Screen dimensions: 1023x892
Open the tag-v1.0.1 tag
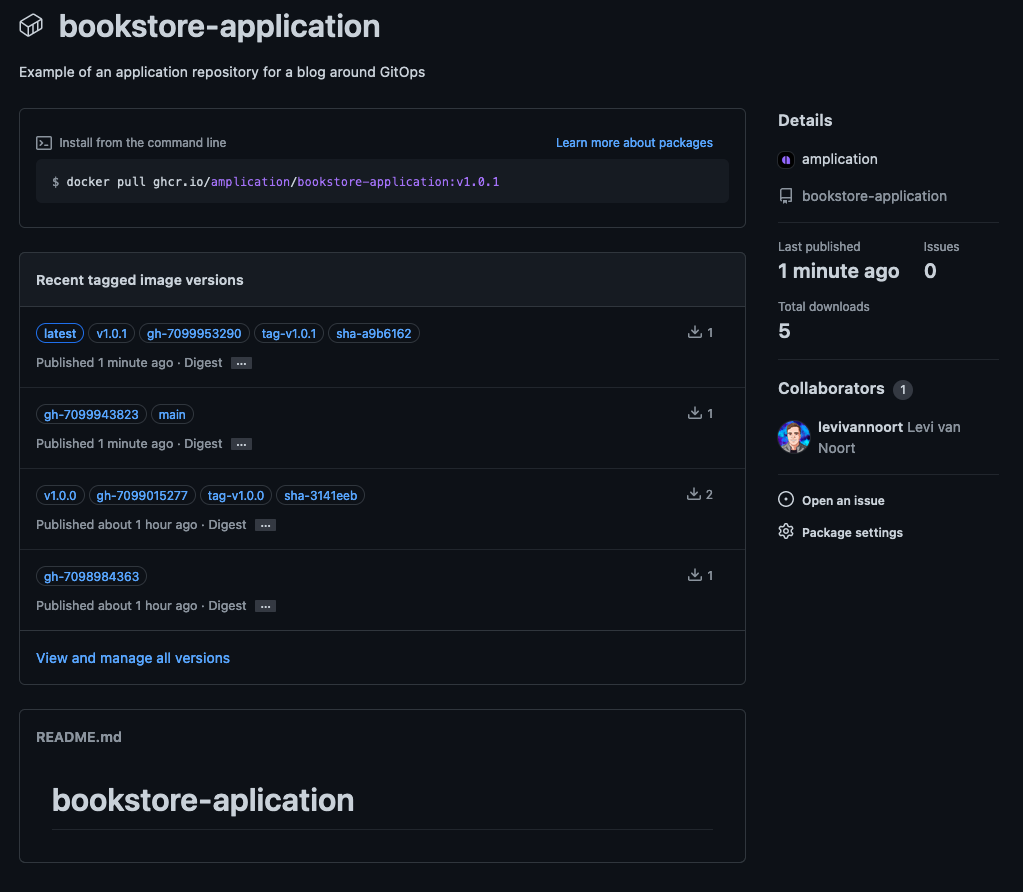[x=289, y=333]
